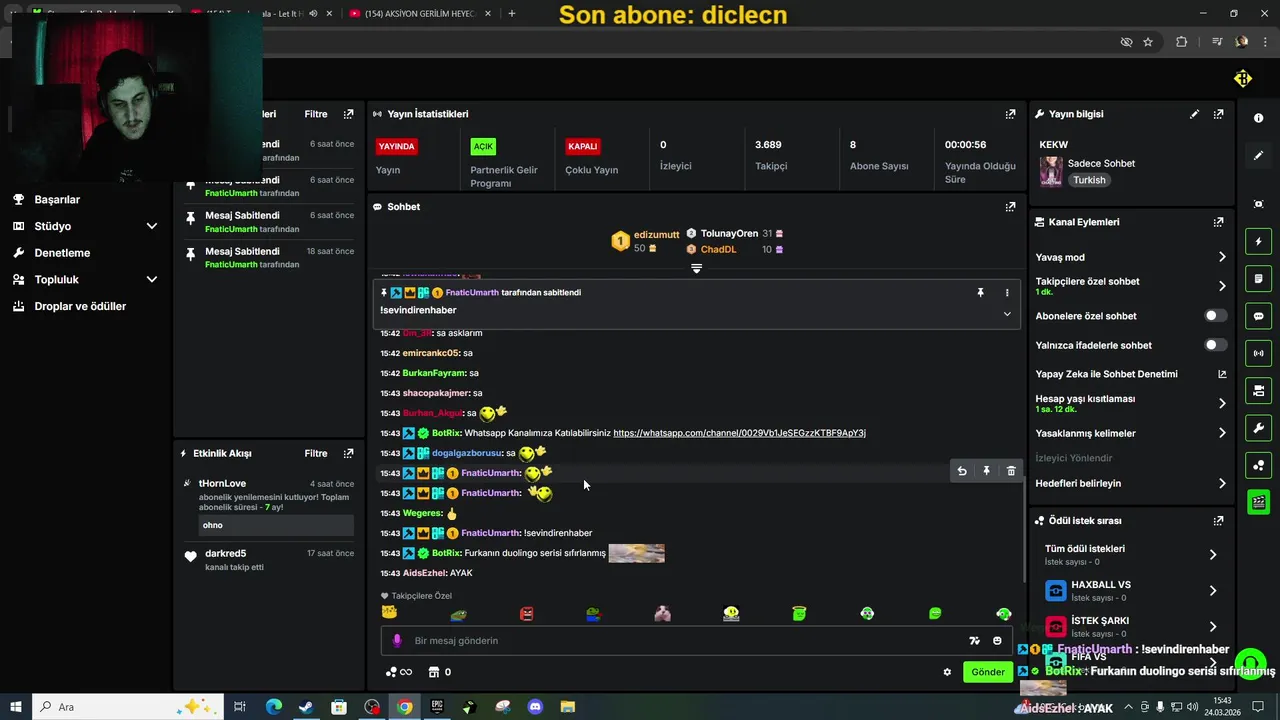Click the broadcast signal quick action
The image size is (1280, 720).
click(x=1258, y=353)
